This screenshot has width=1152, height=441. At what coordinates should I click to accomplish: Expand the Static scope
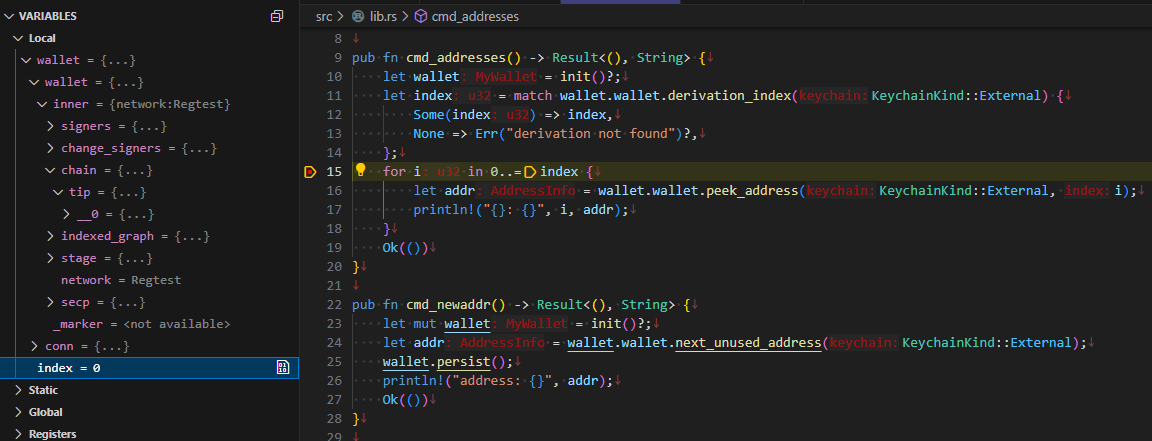(x=19, y=390)
